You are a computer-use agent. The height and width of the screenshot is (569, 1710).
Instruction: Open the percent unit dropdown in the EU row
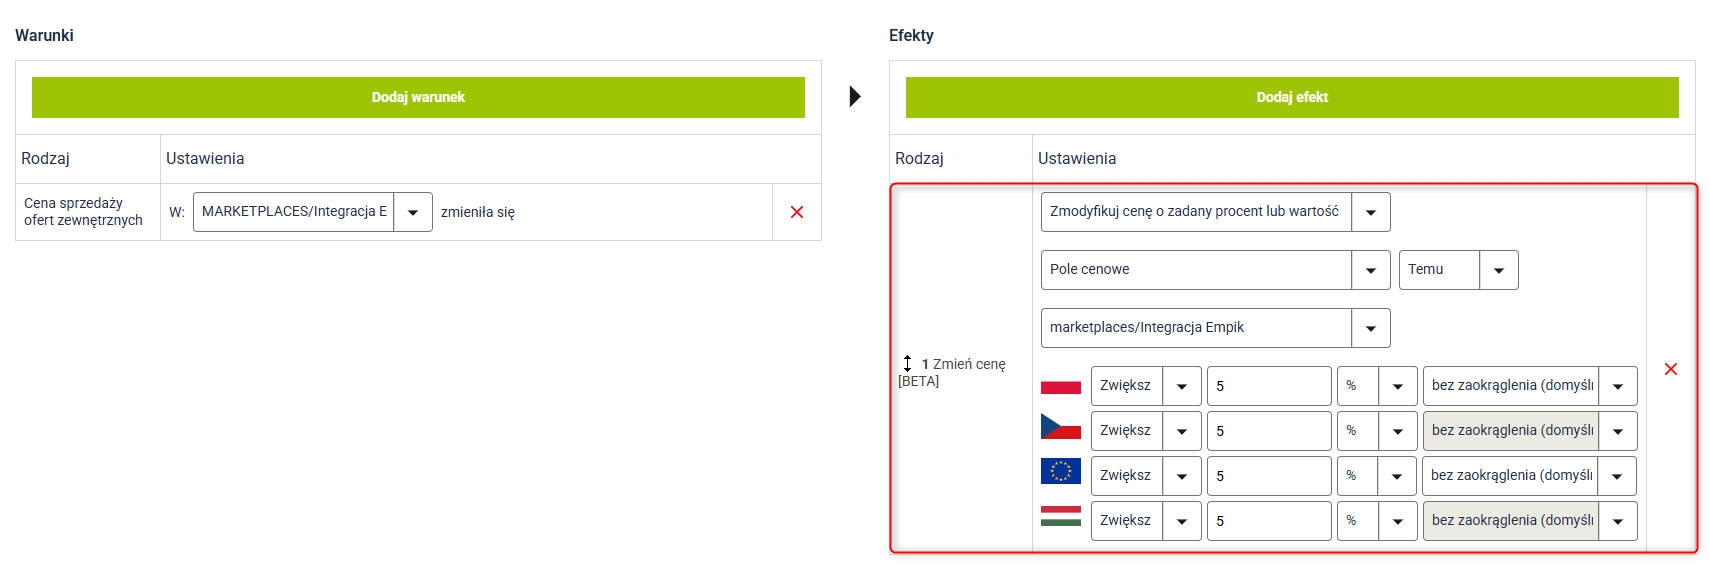[x=1396, y=476]
